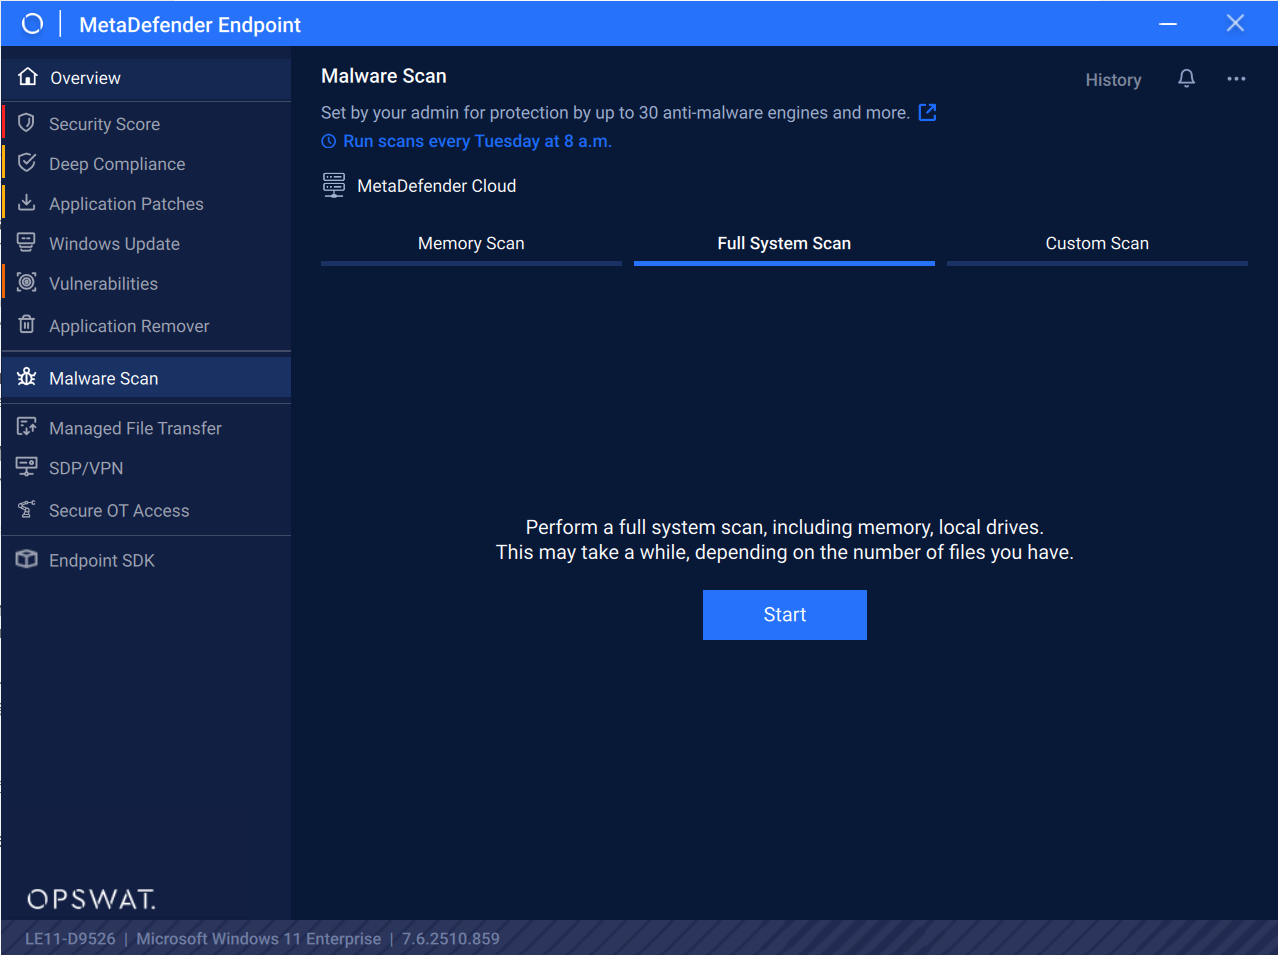Viewport: 1278px width, 955px height.
Task: Click the Vulnerabilities target icon
Action: click(27, 283)
